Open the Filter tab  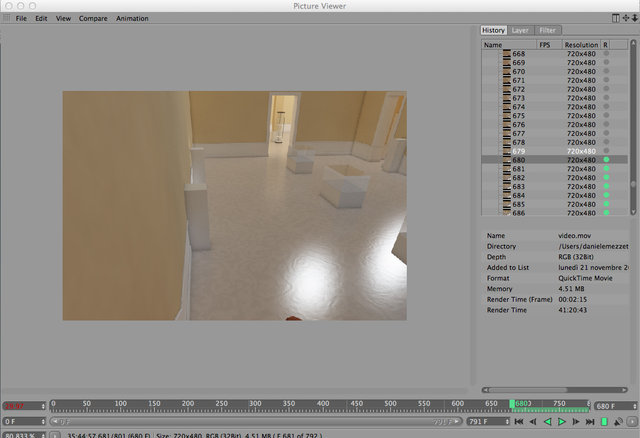pos(547,30)
